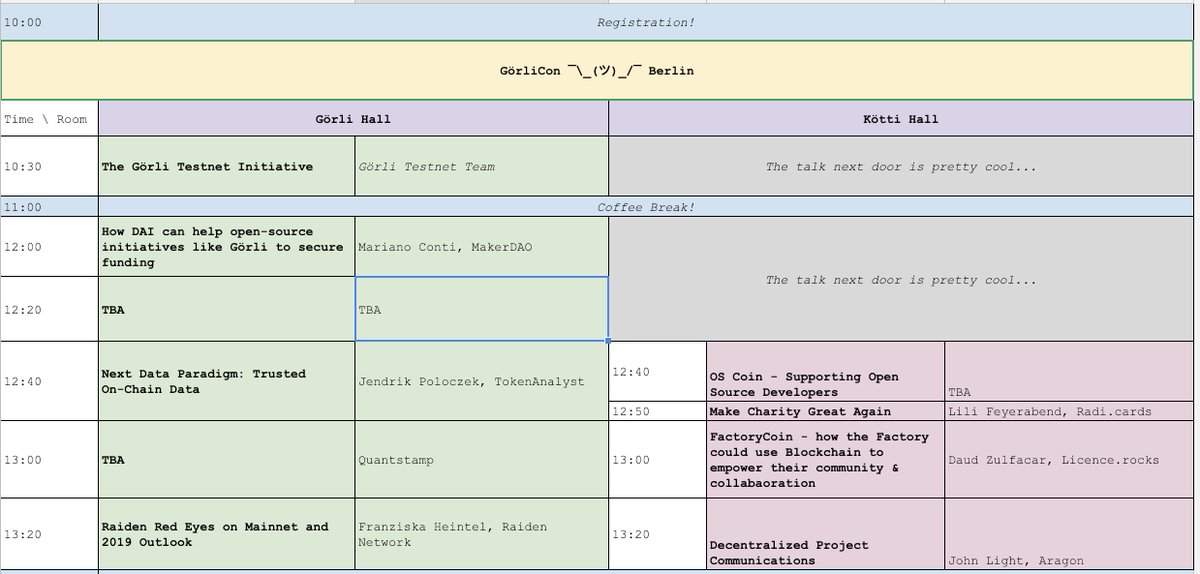Select the Görli Hall column header
Screen dimensions: 1200x574
353,119
